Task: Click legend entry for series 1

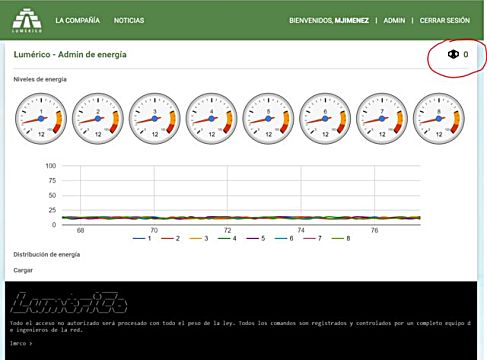Action: point(142,238)
